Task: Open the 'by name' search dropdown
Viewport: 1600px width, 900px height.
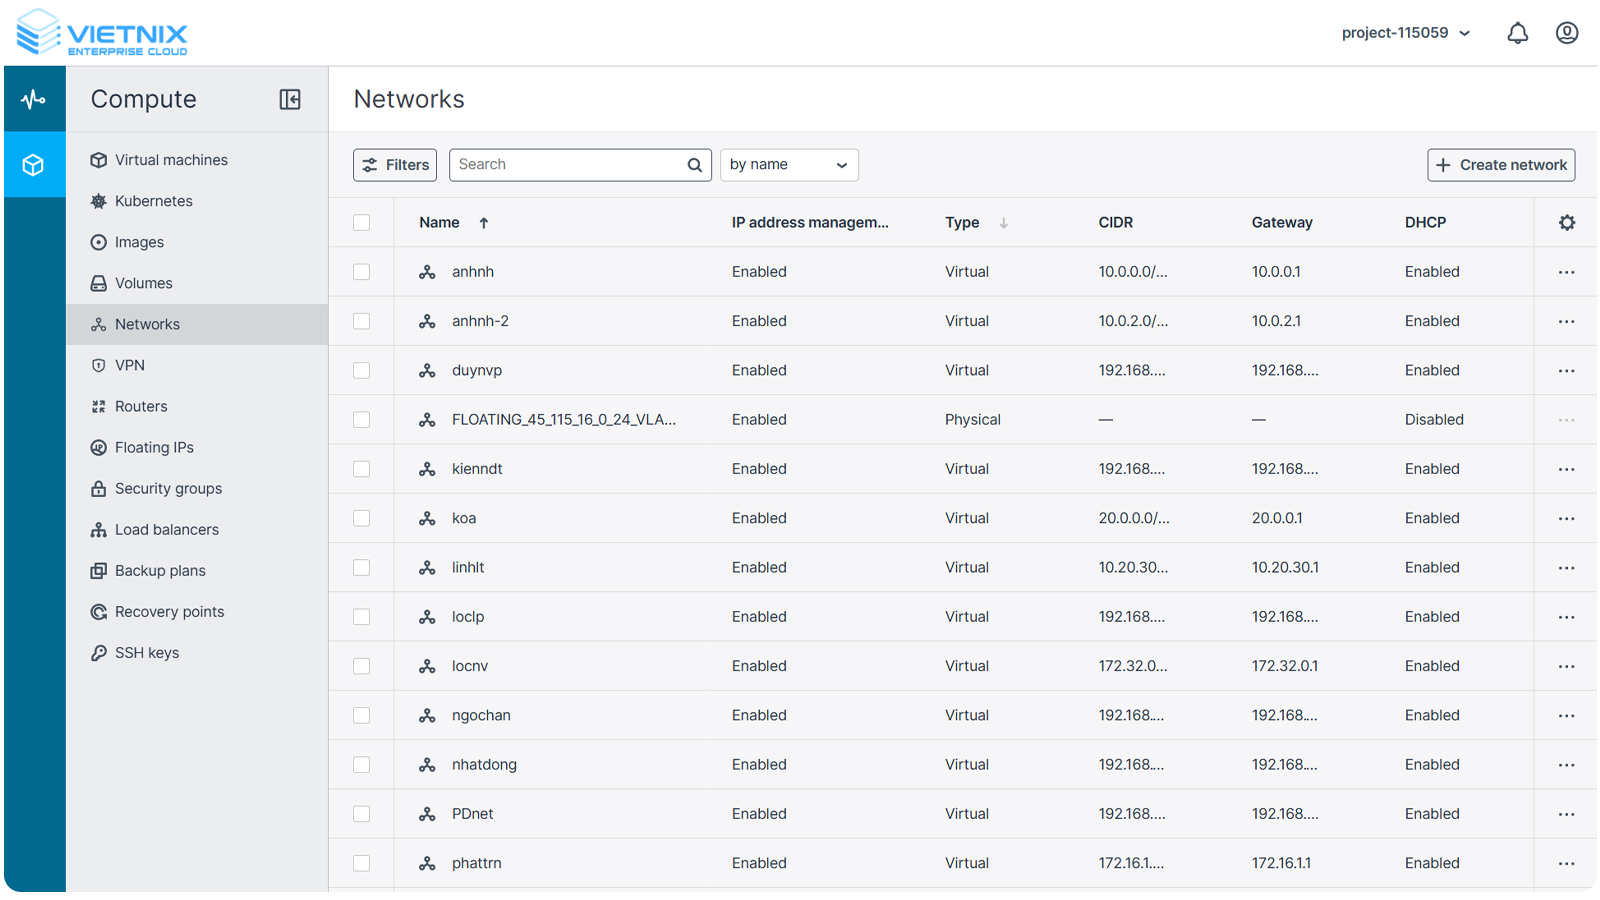Action: (x=789, y=165)
